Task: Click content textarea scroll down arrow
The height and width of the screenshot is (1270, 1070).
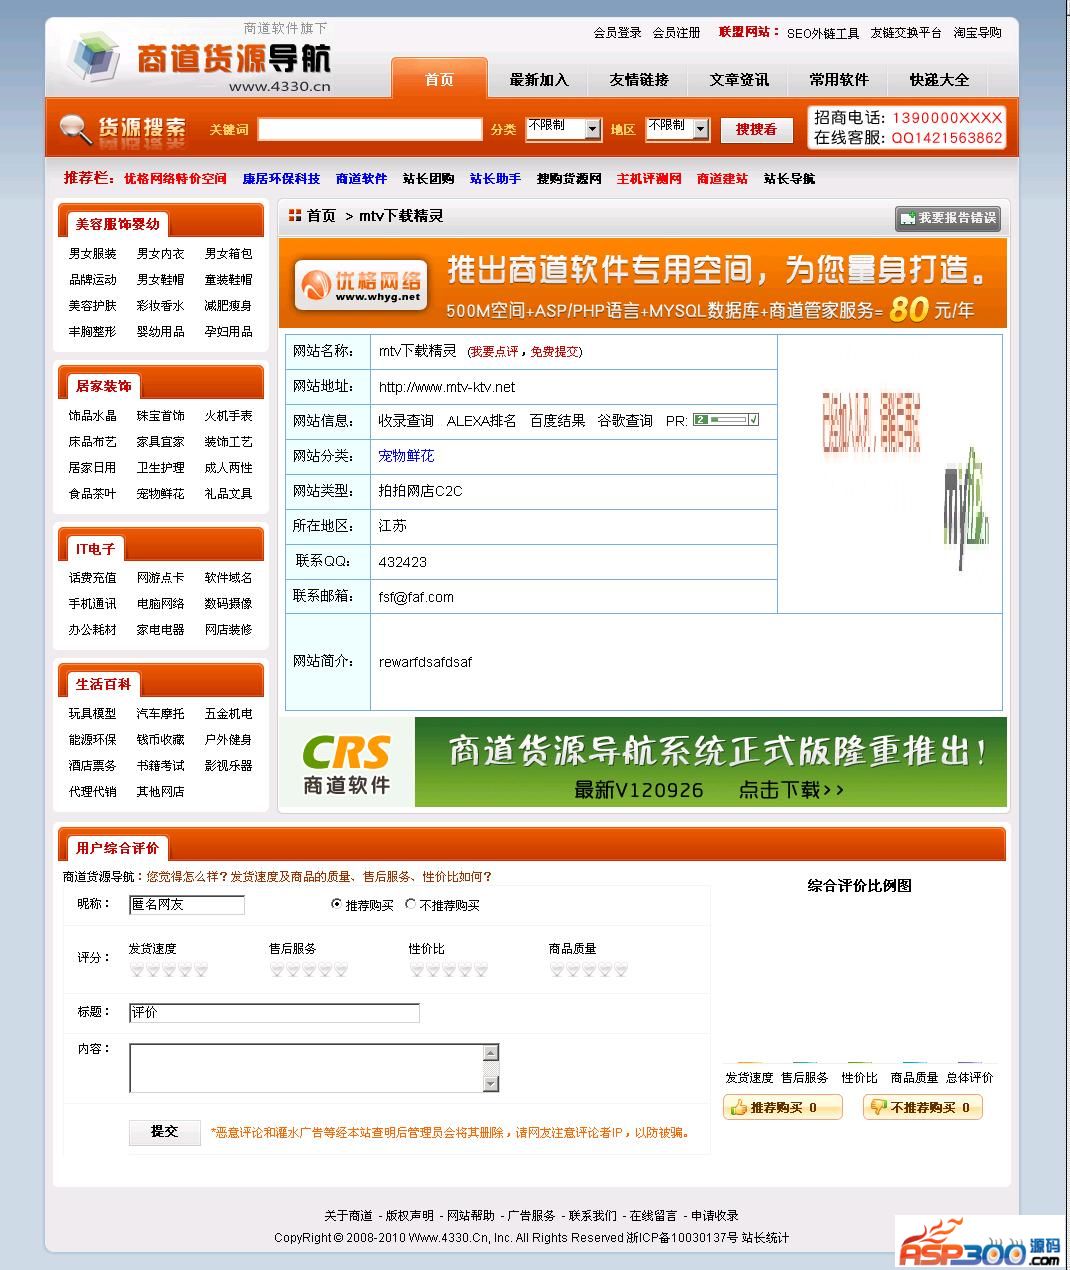Action: (491, 1084)
